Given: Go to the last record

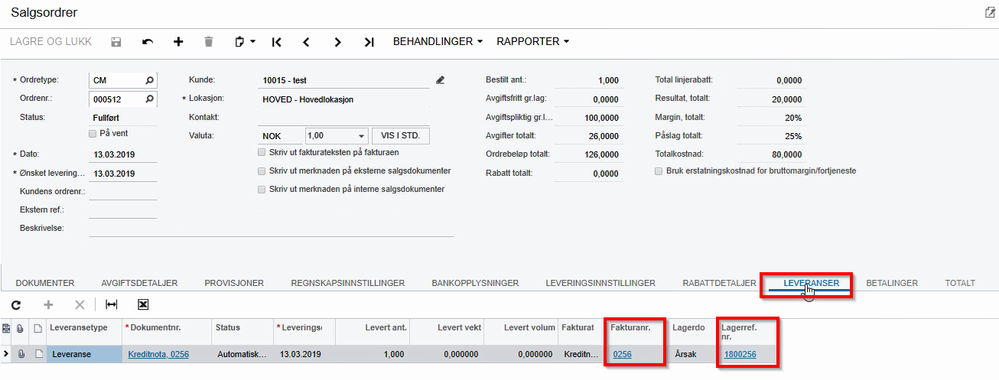Looking at the screenshot, I should point(369,42).
